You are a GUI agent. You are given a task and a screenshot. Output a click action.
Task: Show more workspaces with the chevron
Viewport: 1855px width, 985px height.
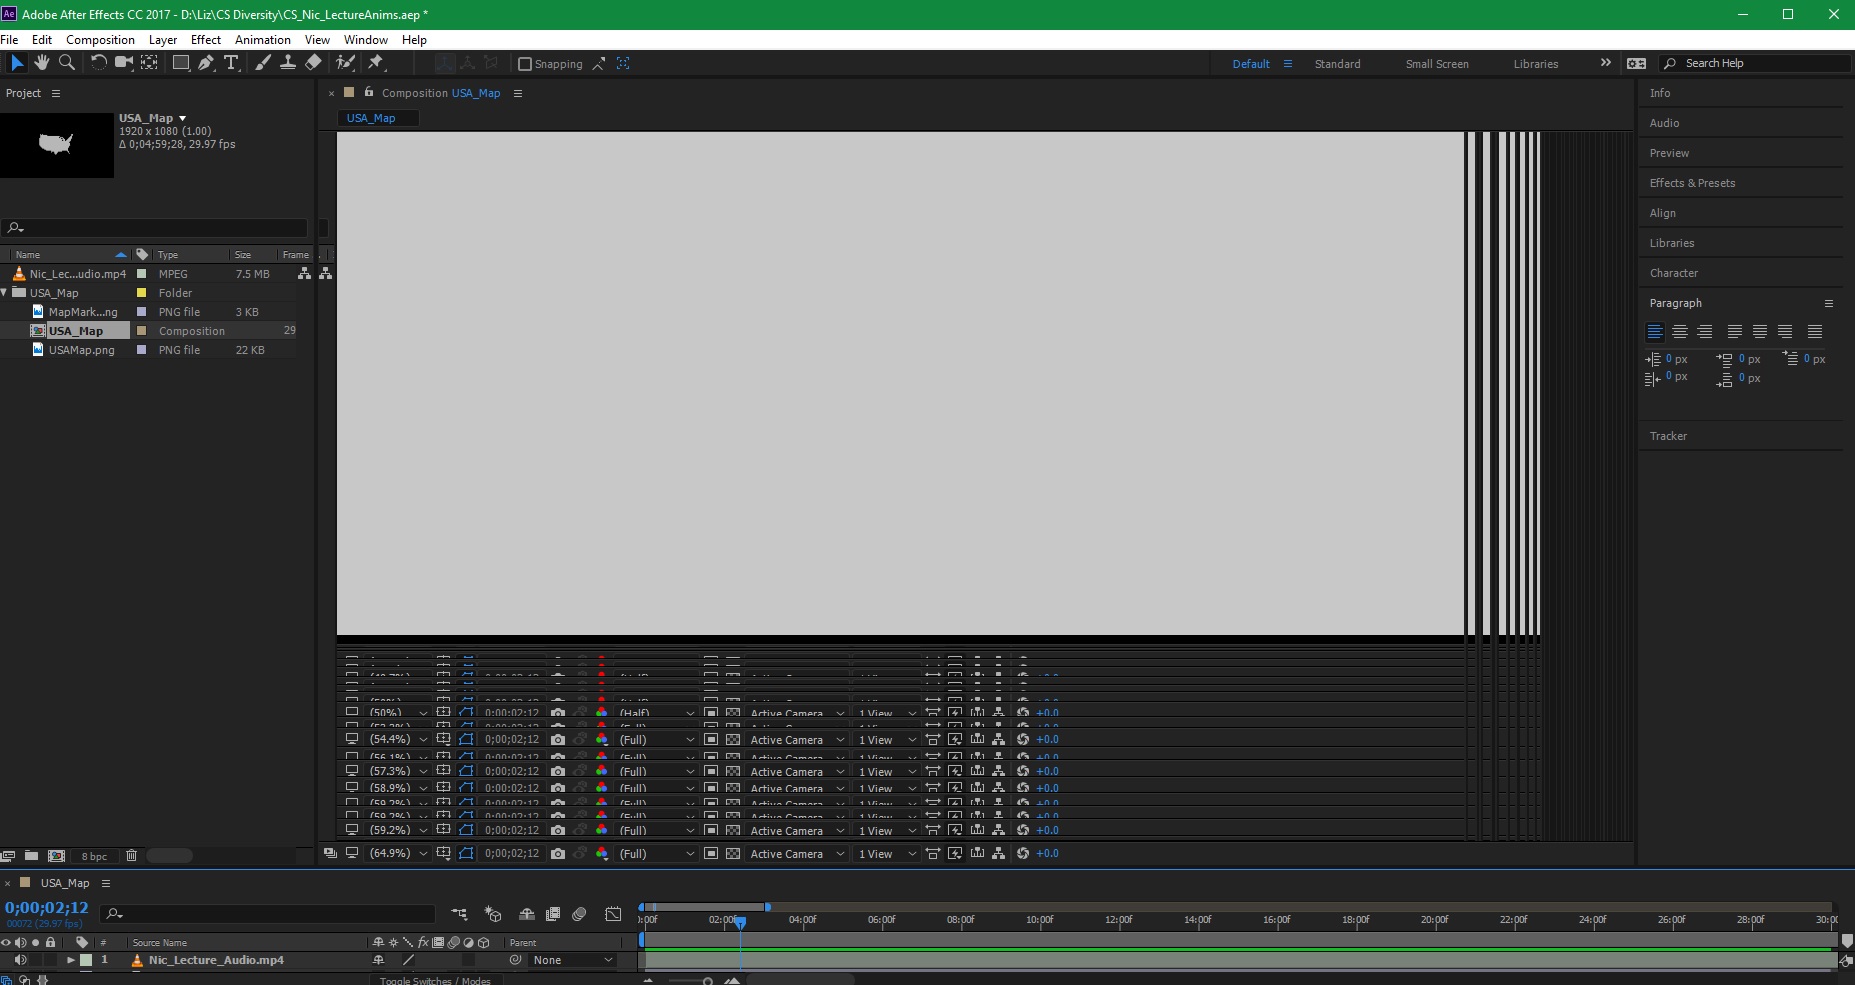pyautogui.click(x=1605, y=63)
